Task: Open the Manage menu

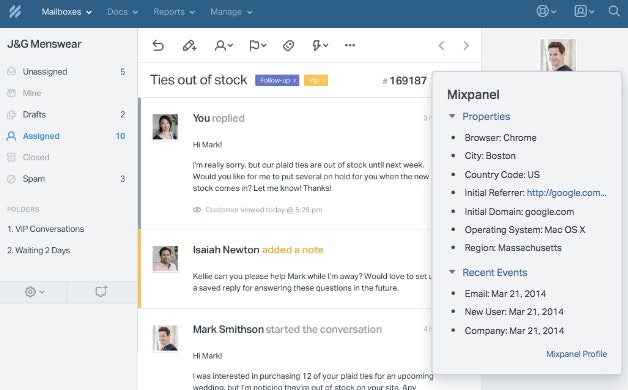Action: pos(231,12)
